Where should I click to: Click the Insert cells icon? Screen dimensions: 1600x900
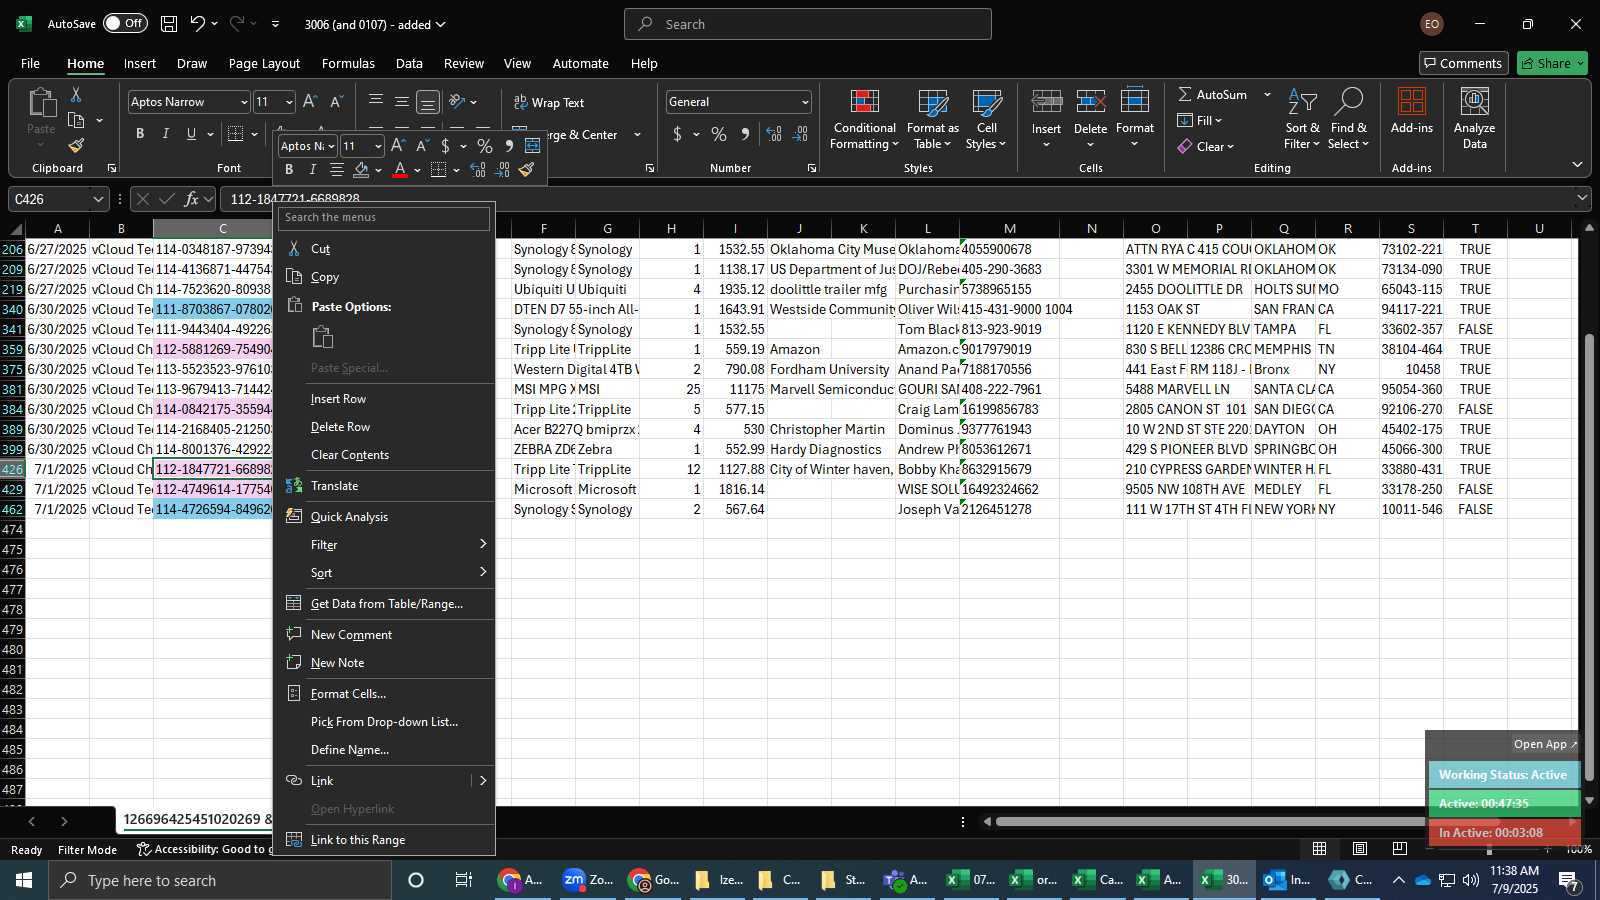click(1046, 101)
